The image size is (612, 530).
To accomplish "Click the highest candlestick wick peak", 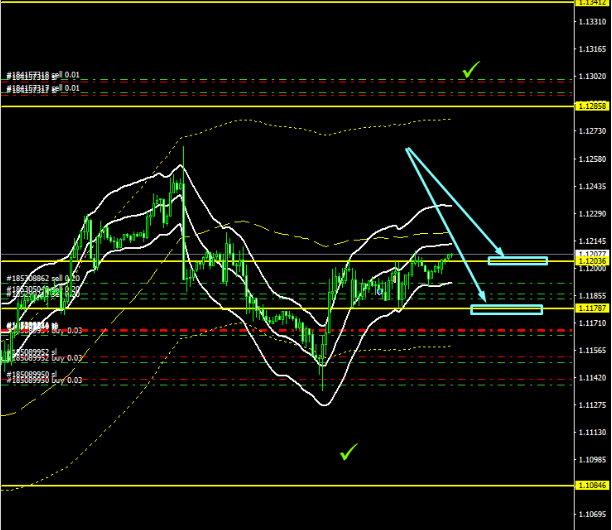I will click(x=183, y=148).
